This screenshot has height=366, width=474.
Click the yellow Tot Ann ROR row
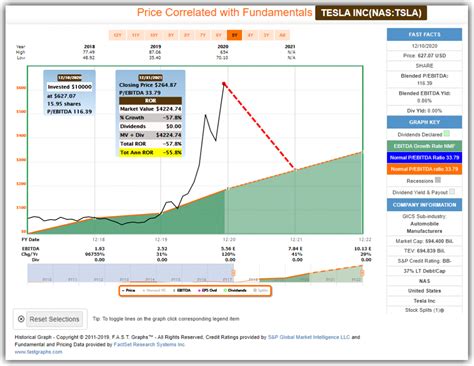[x=151, y=153]
